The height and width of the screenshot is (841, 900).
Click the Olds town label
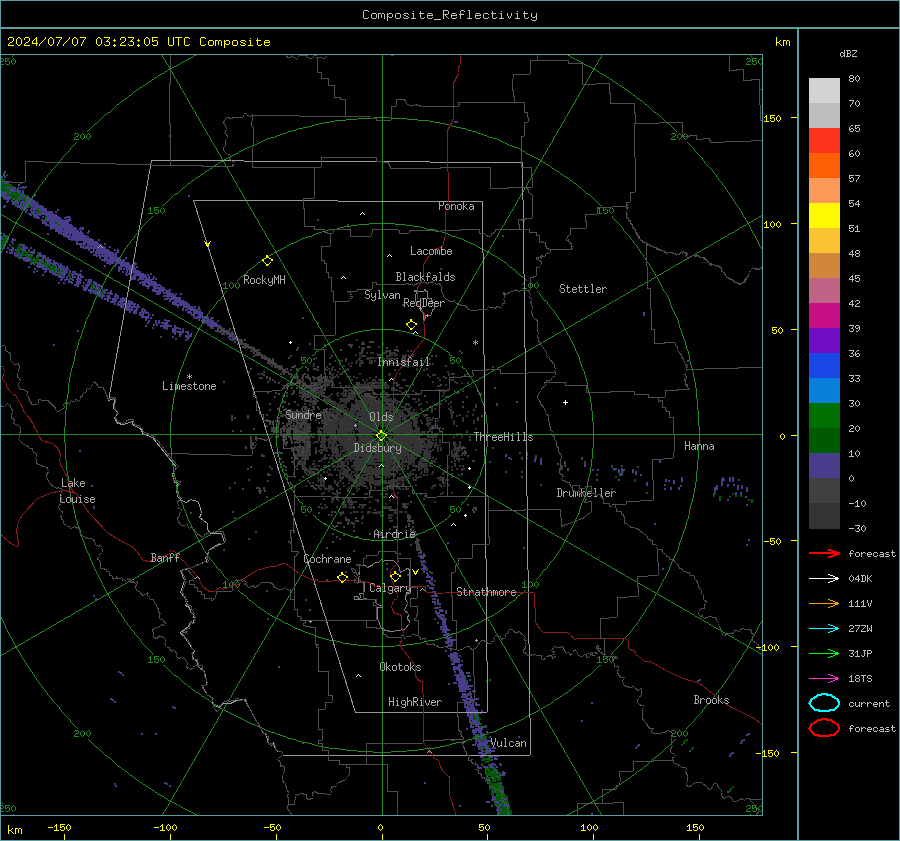coord(381,417)
